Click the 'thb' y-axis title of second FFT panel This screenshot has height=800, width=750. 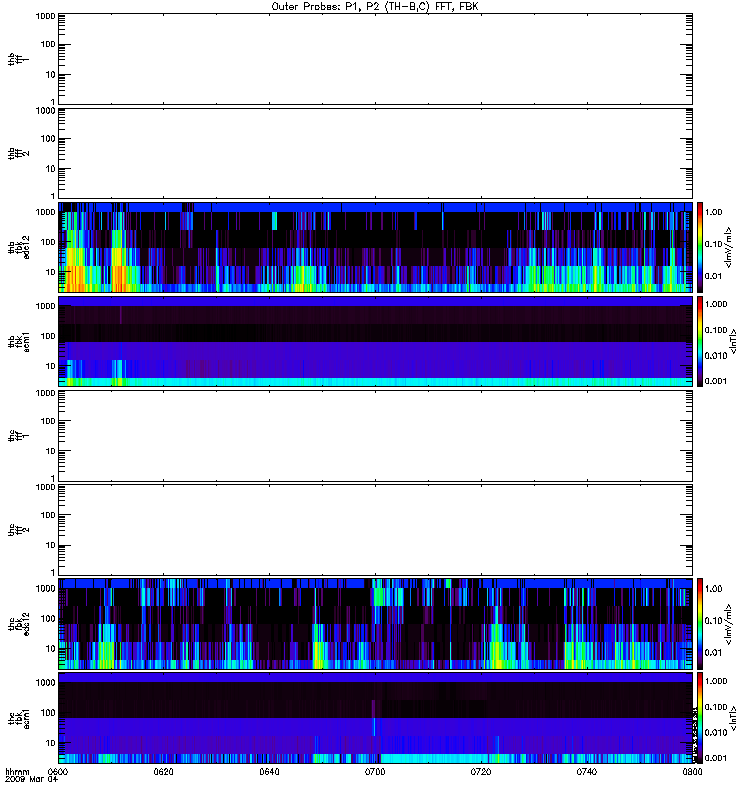(12, 154)
